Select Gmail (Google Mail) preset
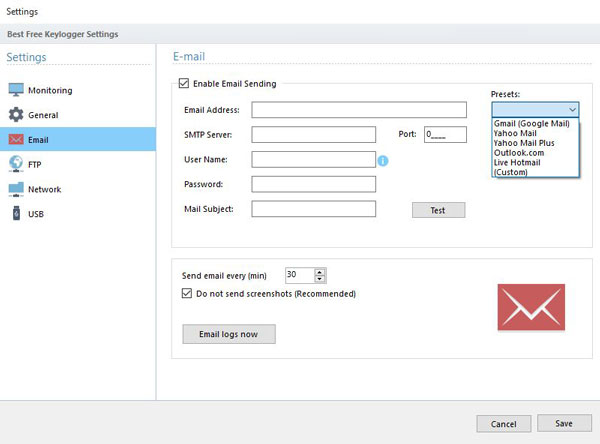The height and width of the screenshot is (444, 600). click(530, 124)
